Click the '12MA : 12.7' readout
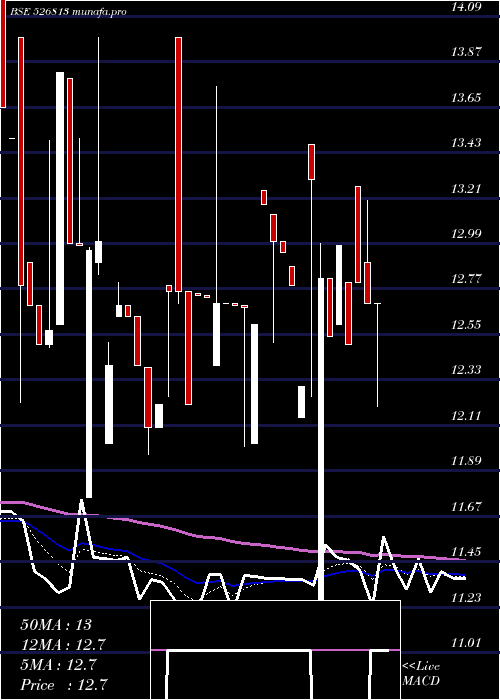The height and width of the screenshot is (700, 500). (x=63, y=645)
